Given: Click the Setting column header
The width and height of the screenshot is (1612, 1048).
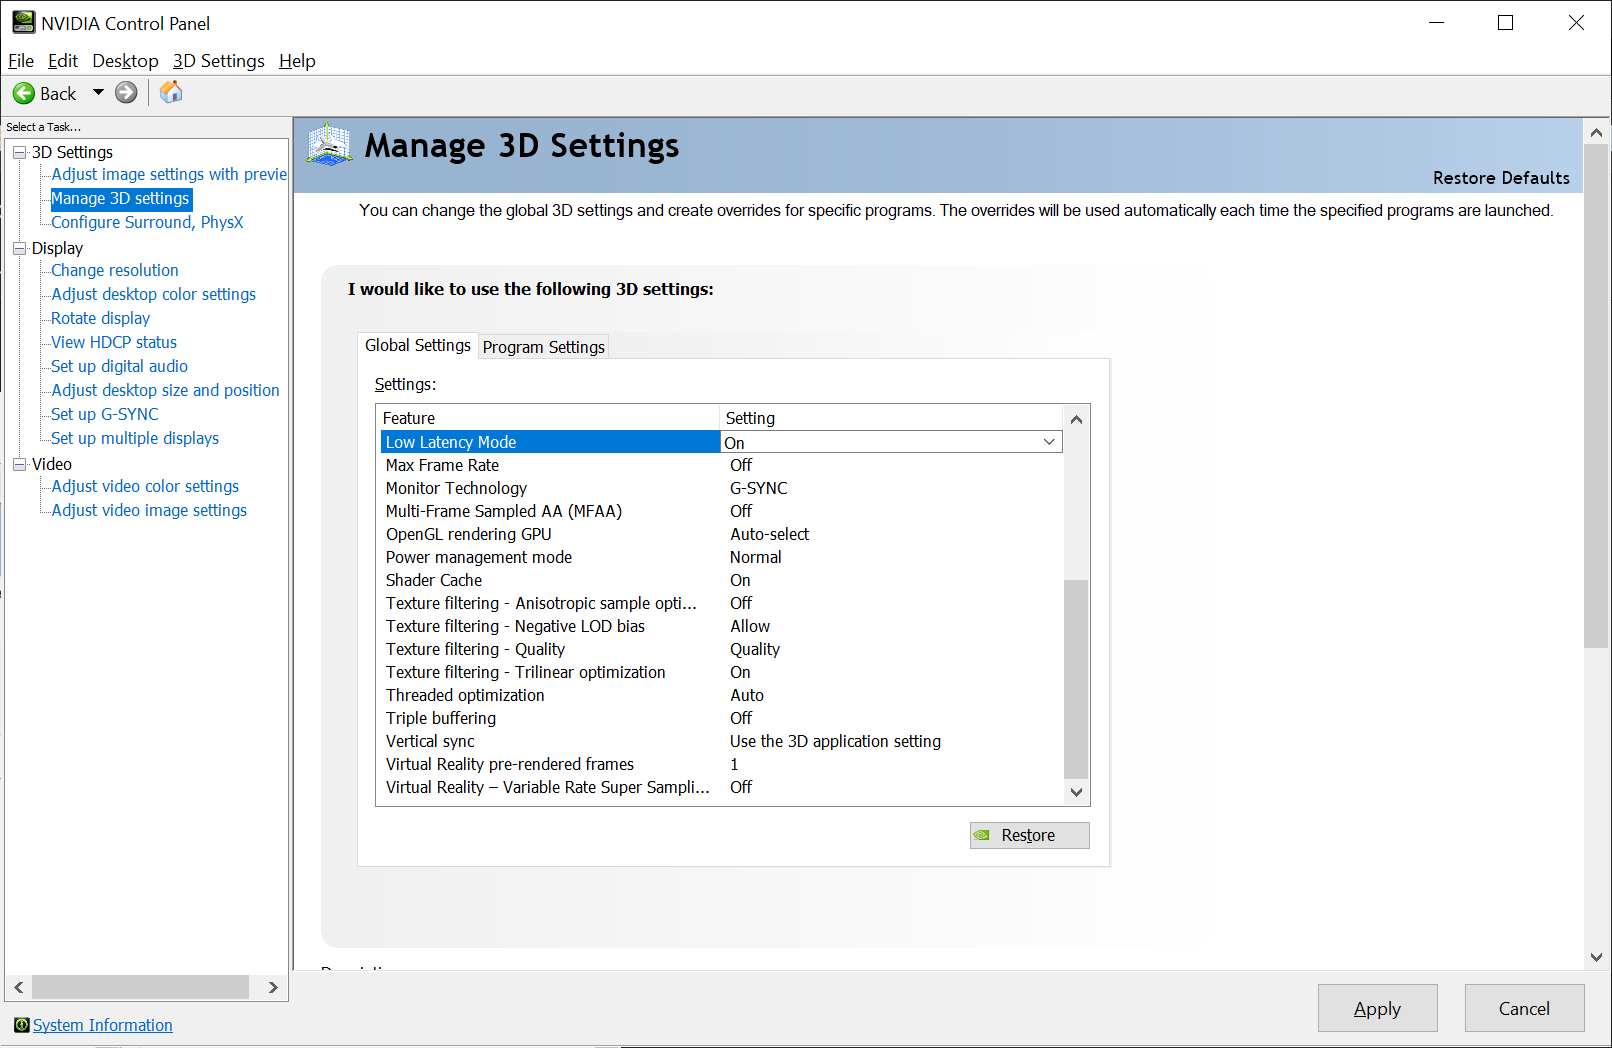Looking at the screenshot, I should 891,418.
